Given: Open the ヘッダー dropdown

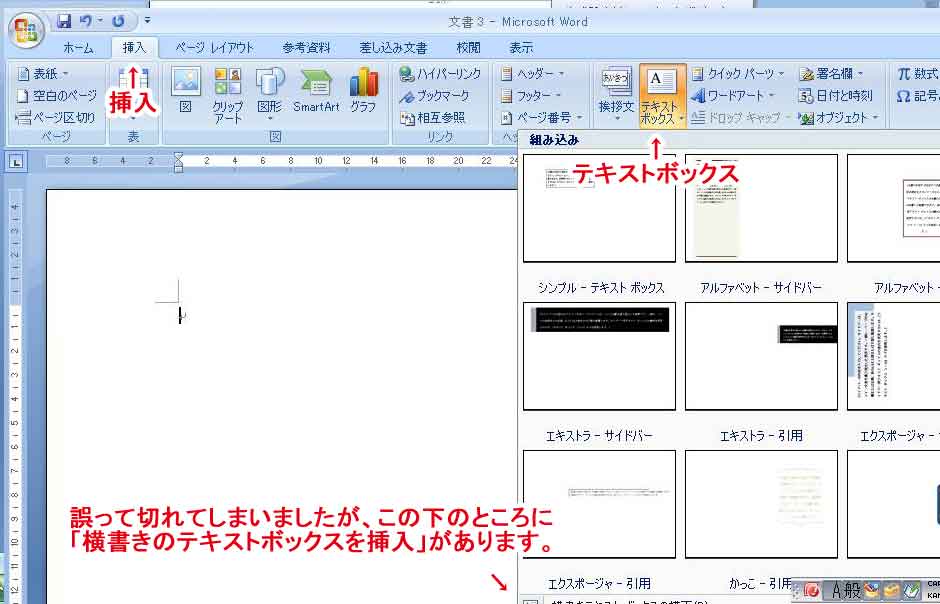Looking at the screenshot, I should (533, 74).
